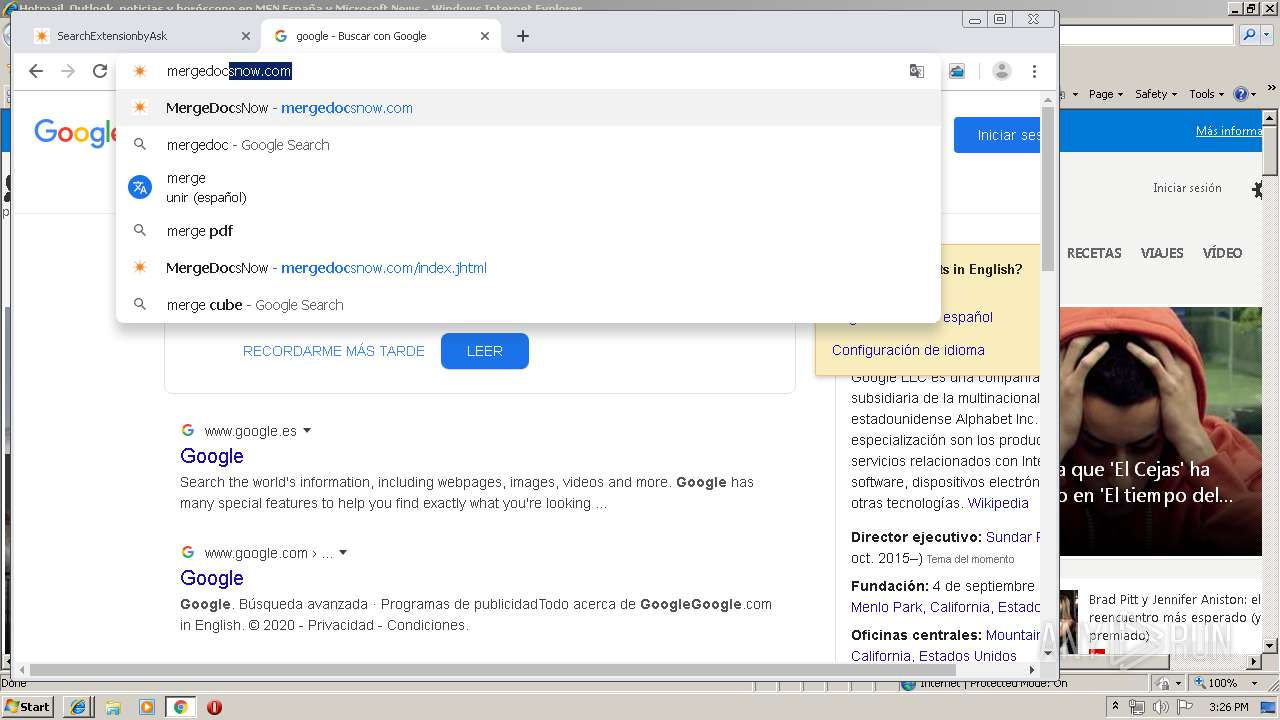Open the VIAJES section on MSN
The height and width of the screenshot is (720, 1280).
(1162, 253)
